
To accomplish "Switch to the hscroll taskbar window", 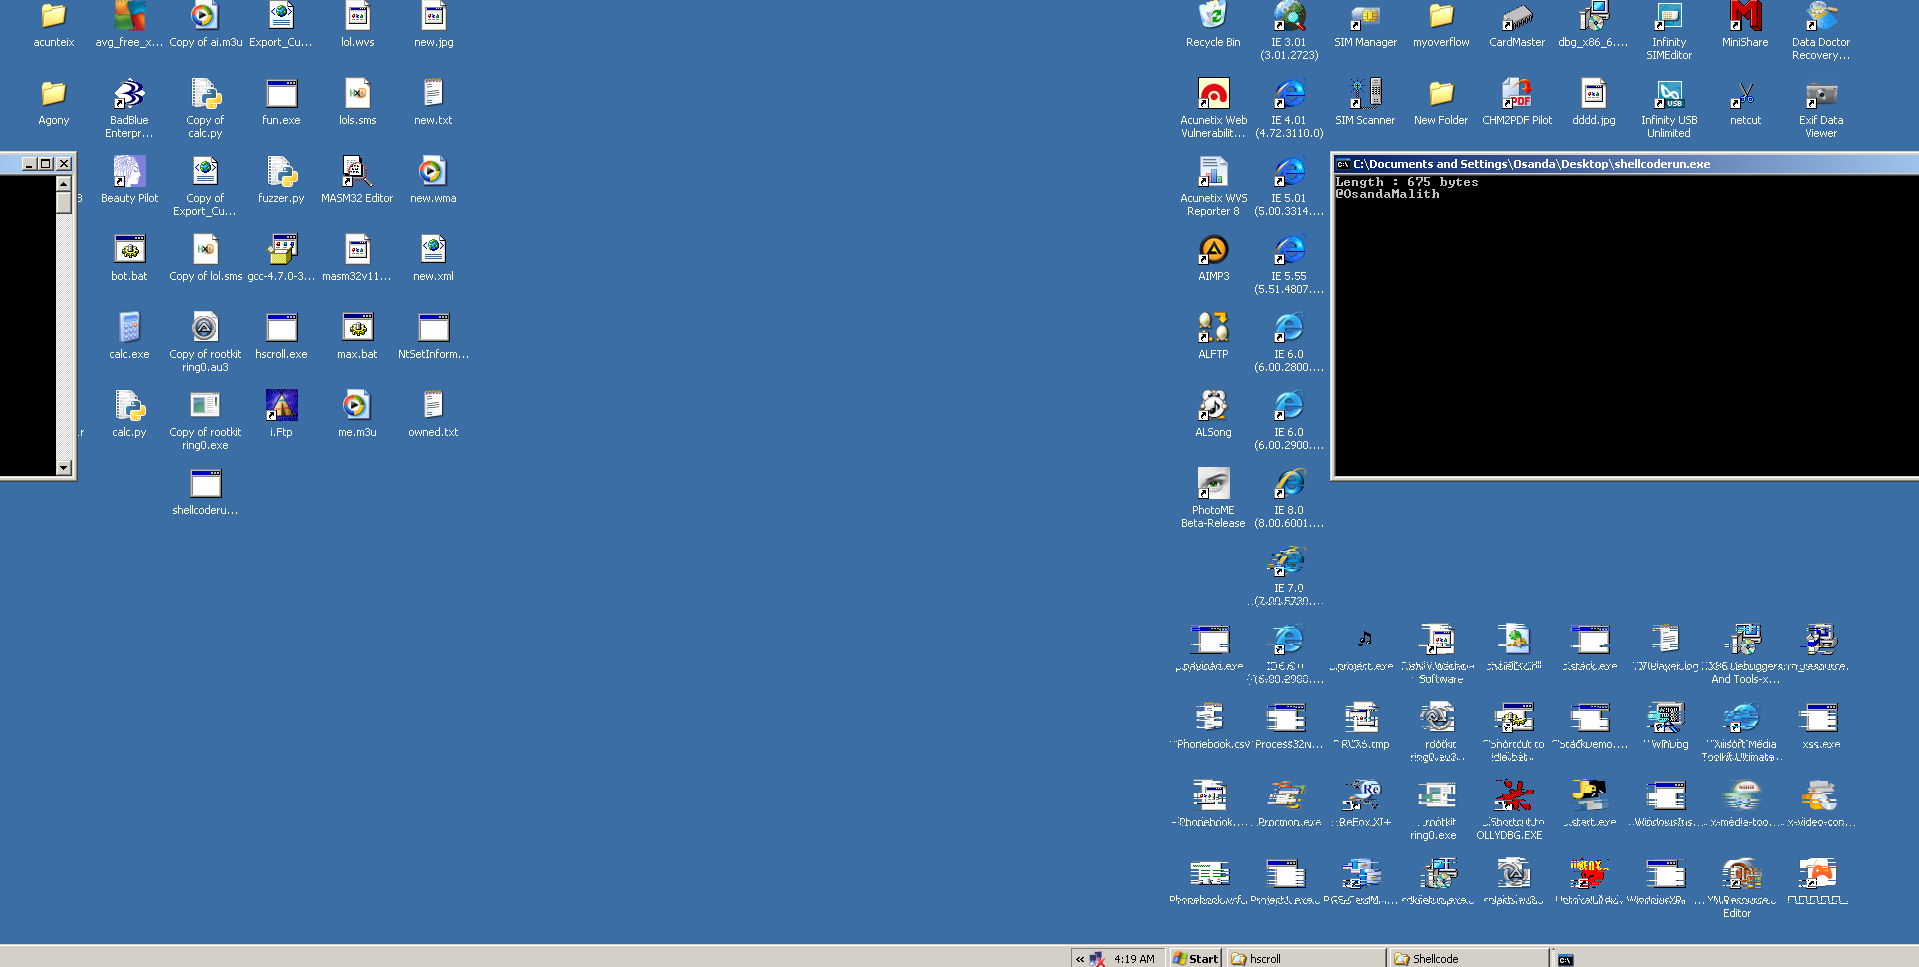I will coord(1304,958).
